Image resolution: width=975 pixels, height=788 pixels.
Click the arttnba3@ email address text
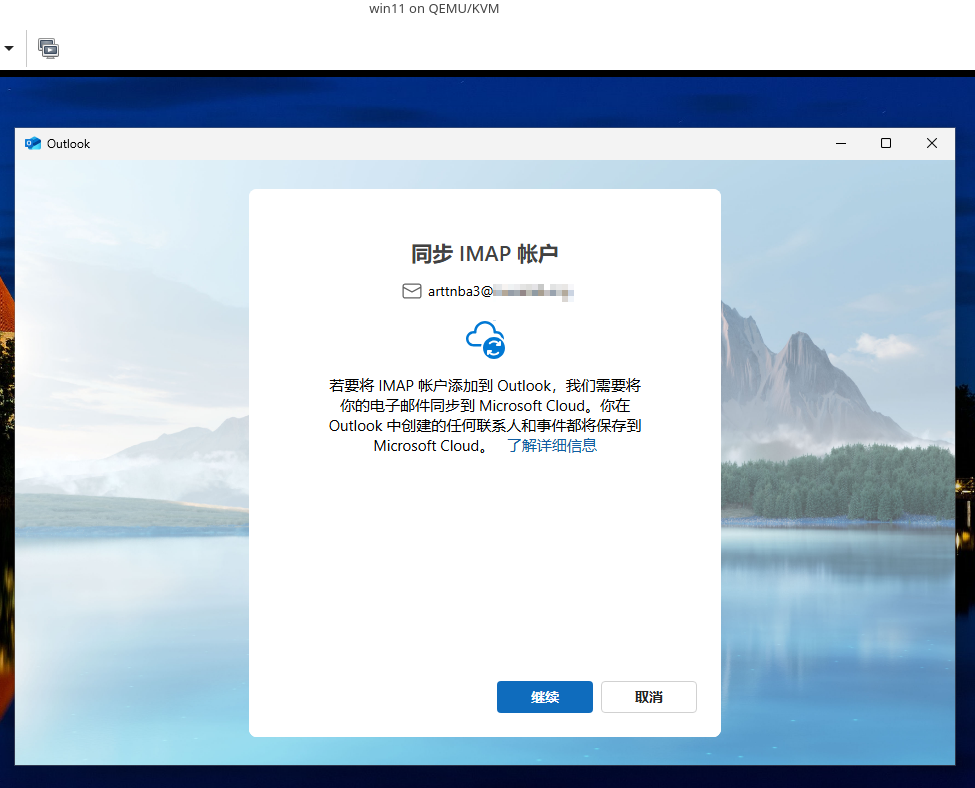click(501, 291)
